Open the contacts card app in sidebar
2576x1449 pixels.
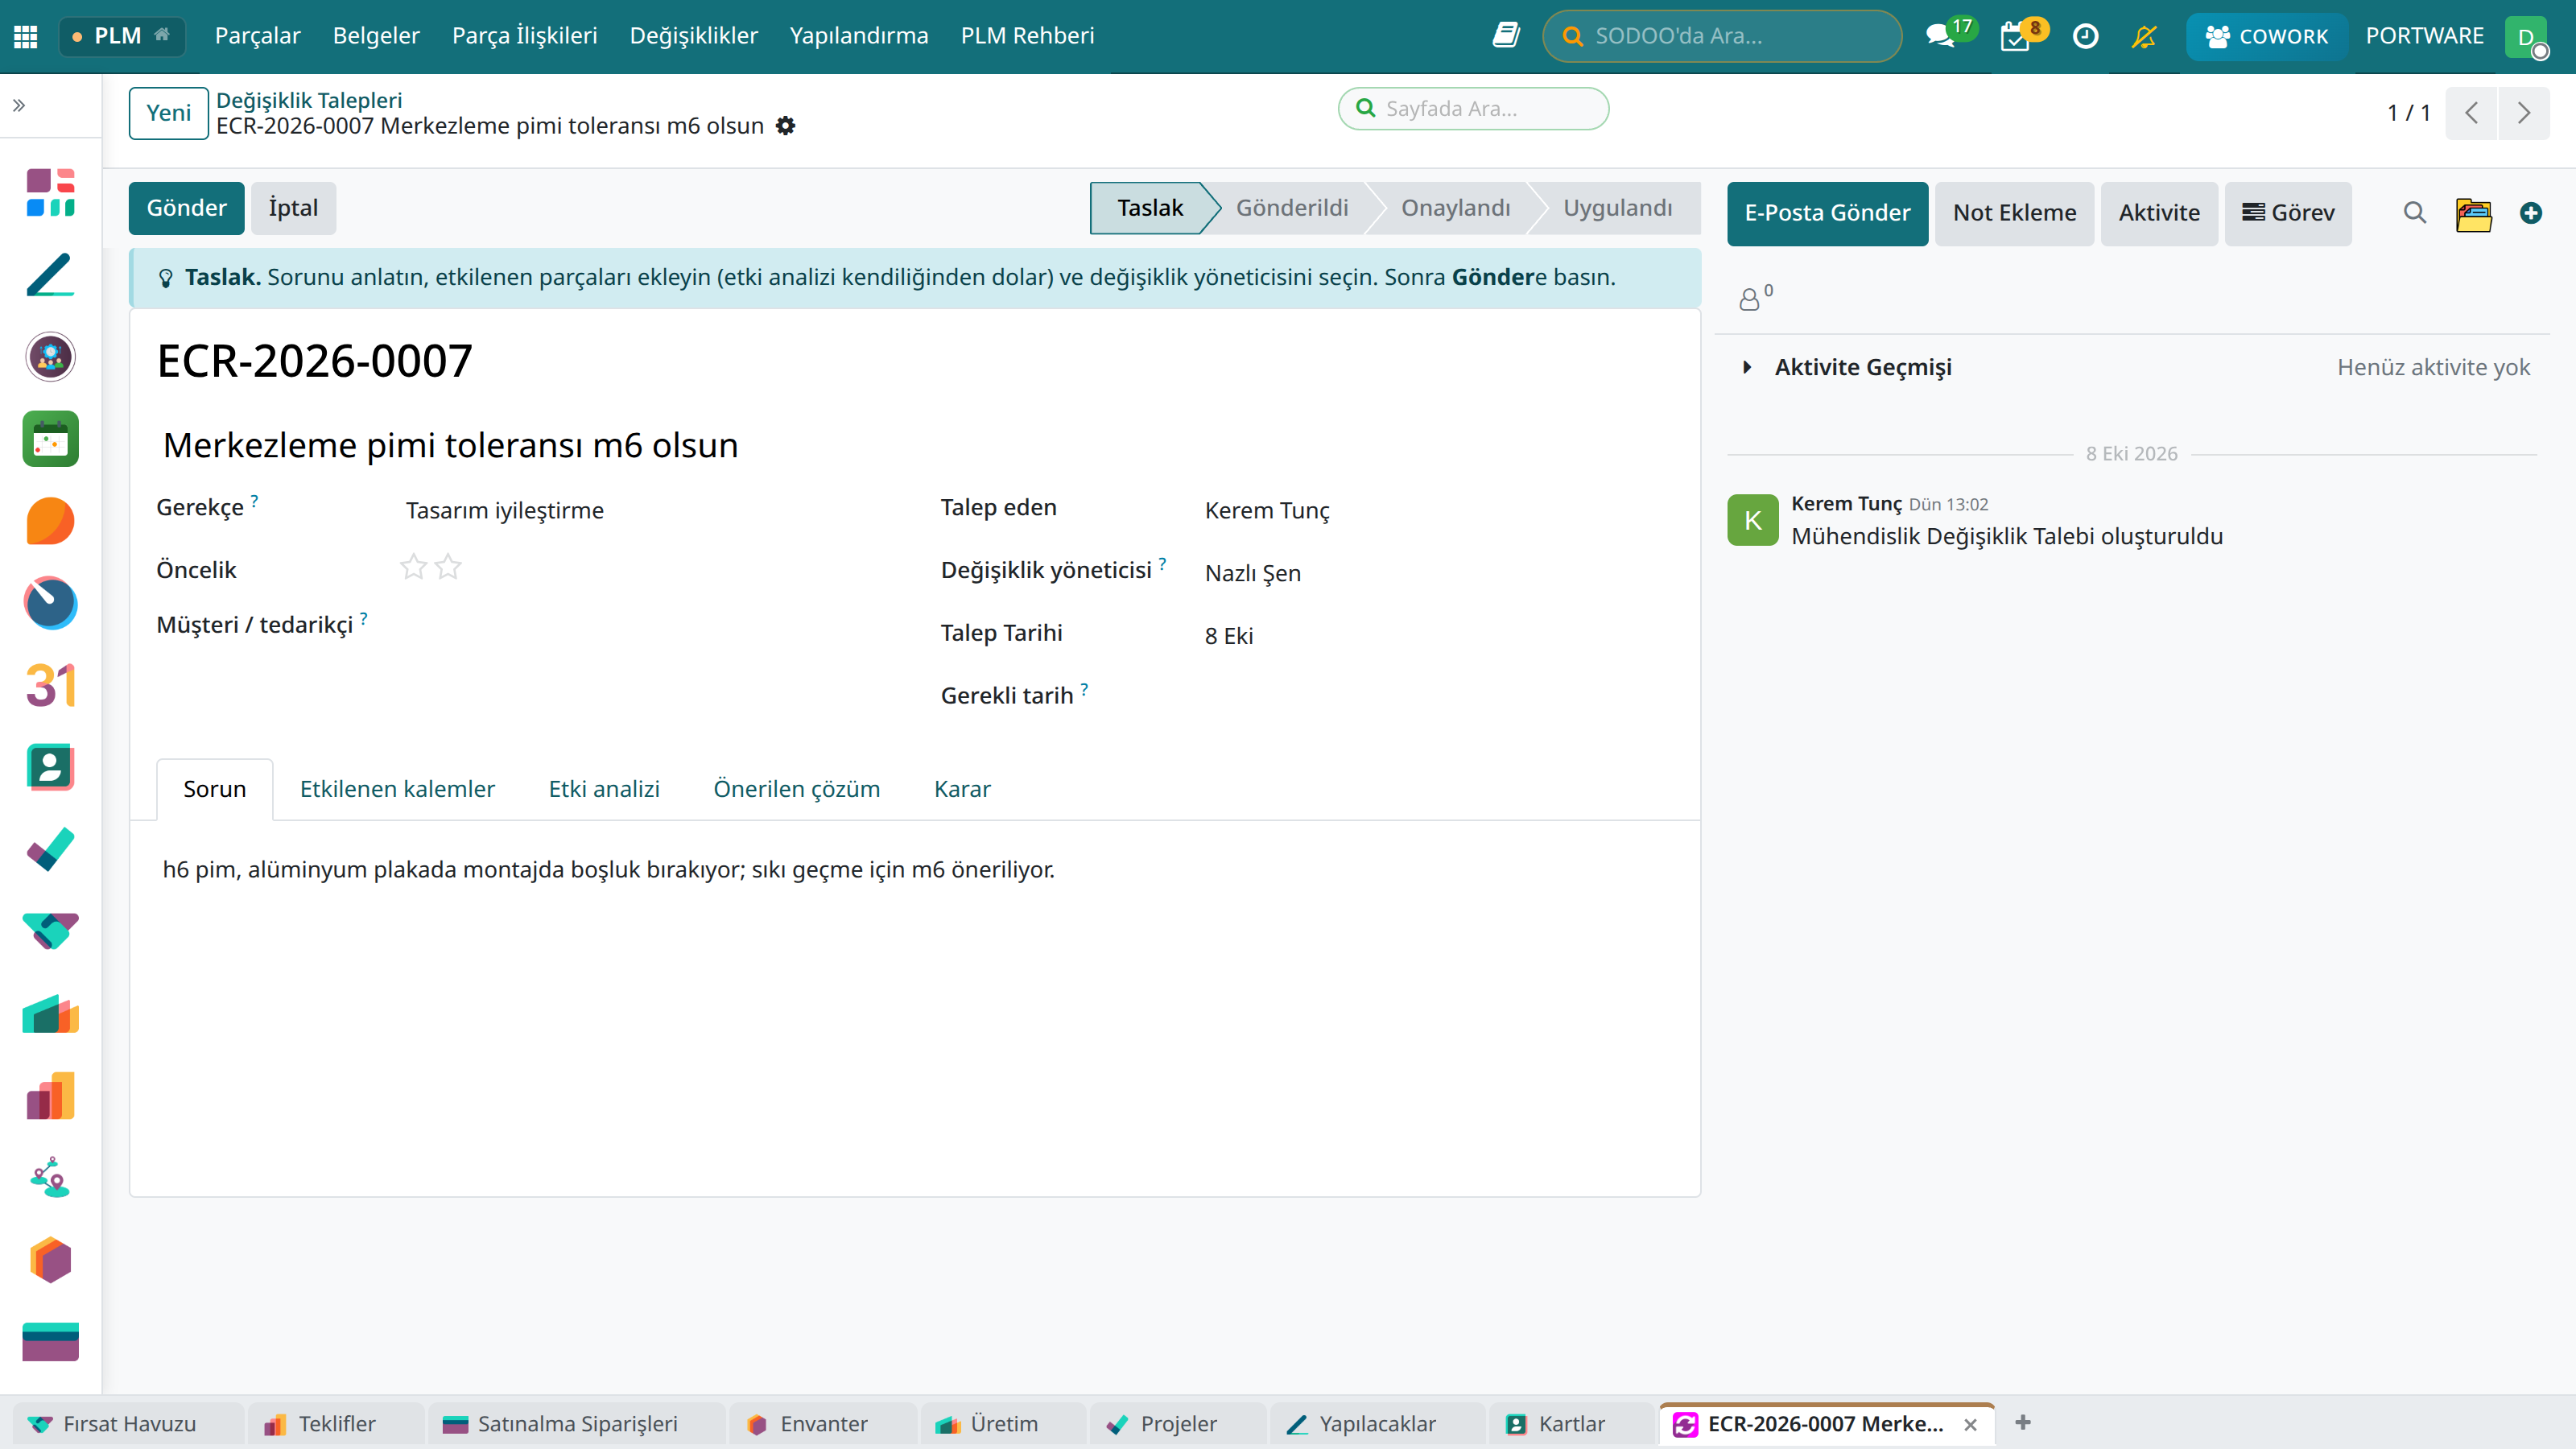pyautogui.click(x=50, y=768)
